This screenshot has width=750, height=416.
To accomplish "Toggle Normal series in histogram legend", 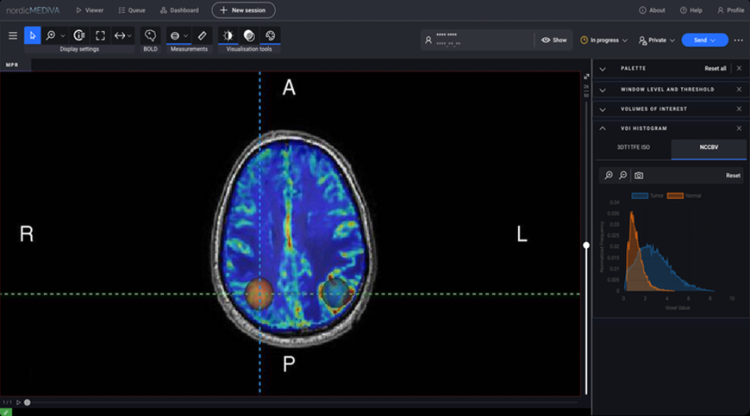I will [x=685, y=195].
